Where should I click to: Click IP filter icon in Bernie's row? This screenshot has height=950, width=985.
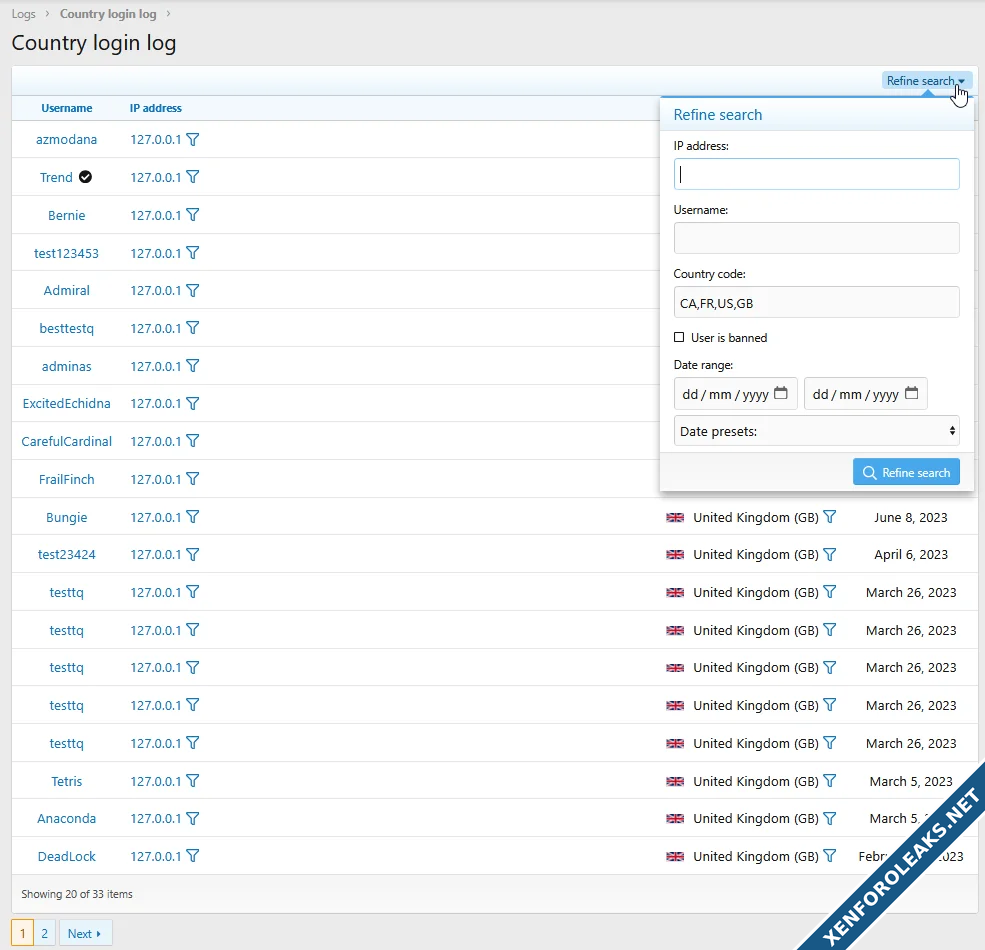point(193,215)
